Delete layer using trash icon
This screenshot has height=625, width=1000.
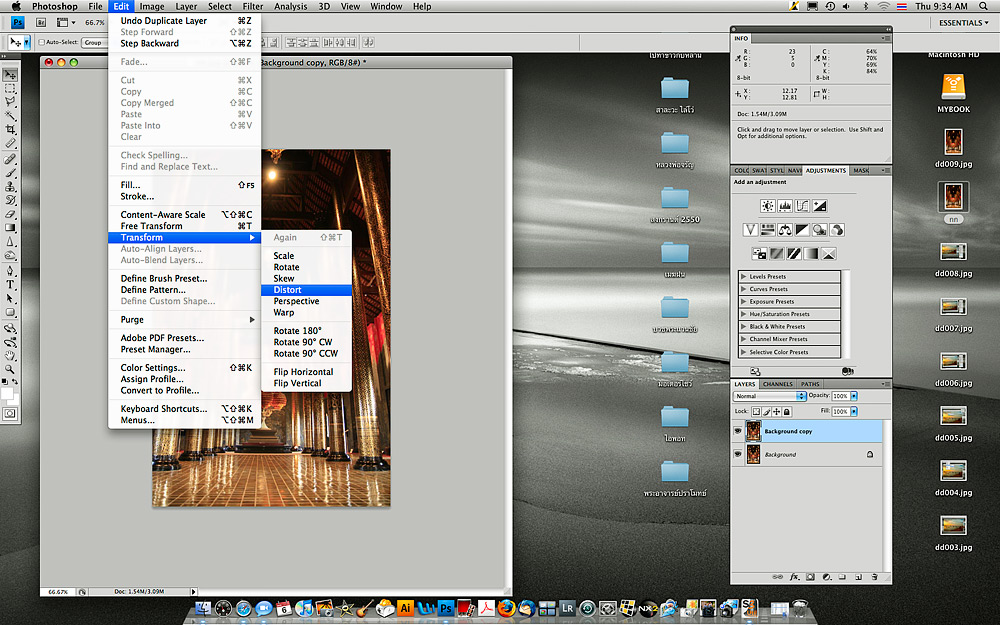[x=874, y=577]
